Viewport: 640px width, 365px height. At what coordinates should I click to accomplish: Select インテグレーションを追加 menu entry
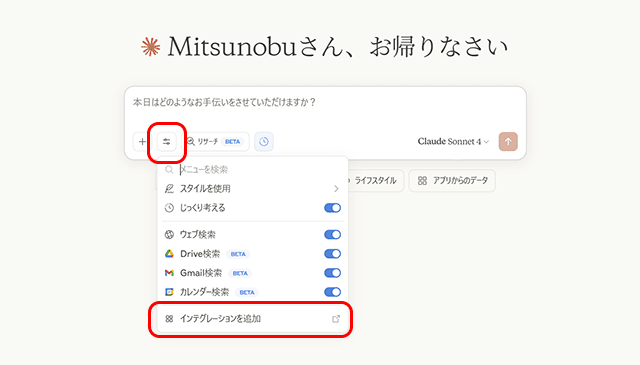click(x=252, y=318)
